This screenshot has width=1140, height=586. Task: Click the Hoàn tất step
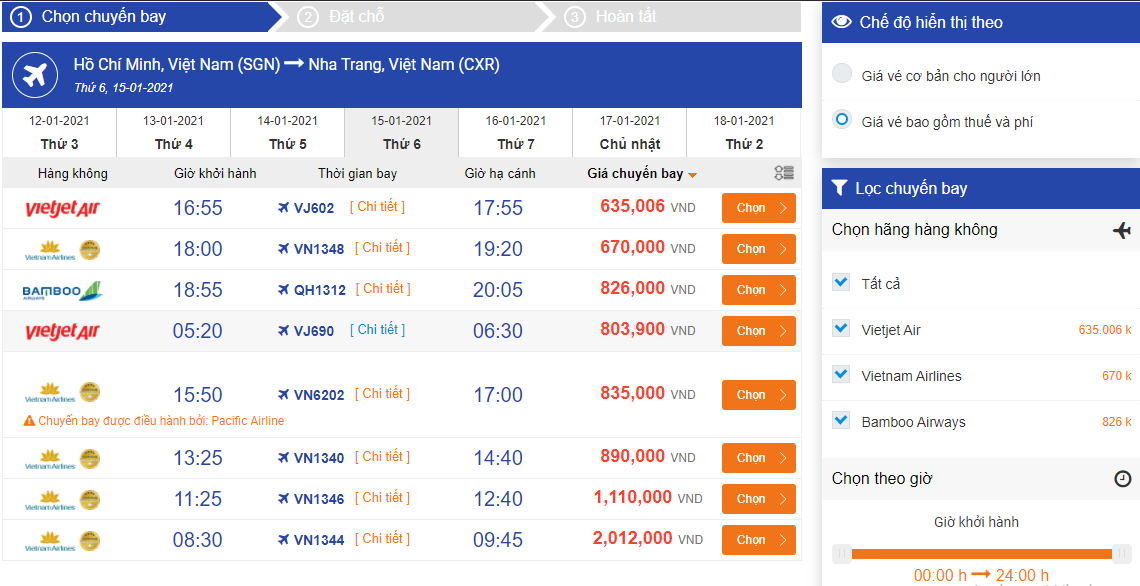(x=669, y=17)
